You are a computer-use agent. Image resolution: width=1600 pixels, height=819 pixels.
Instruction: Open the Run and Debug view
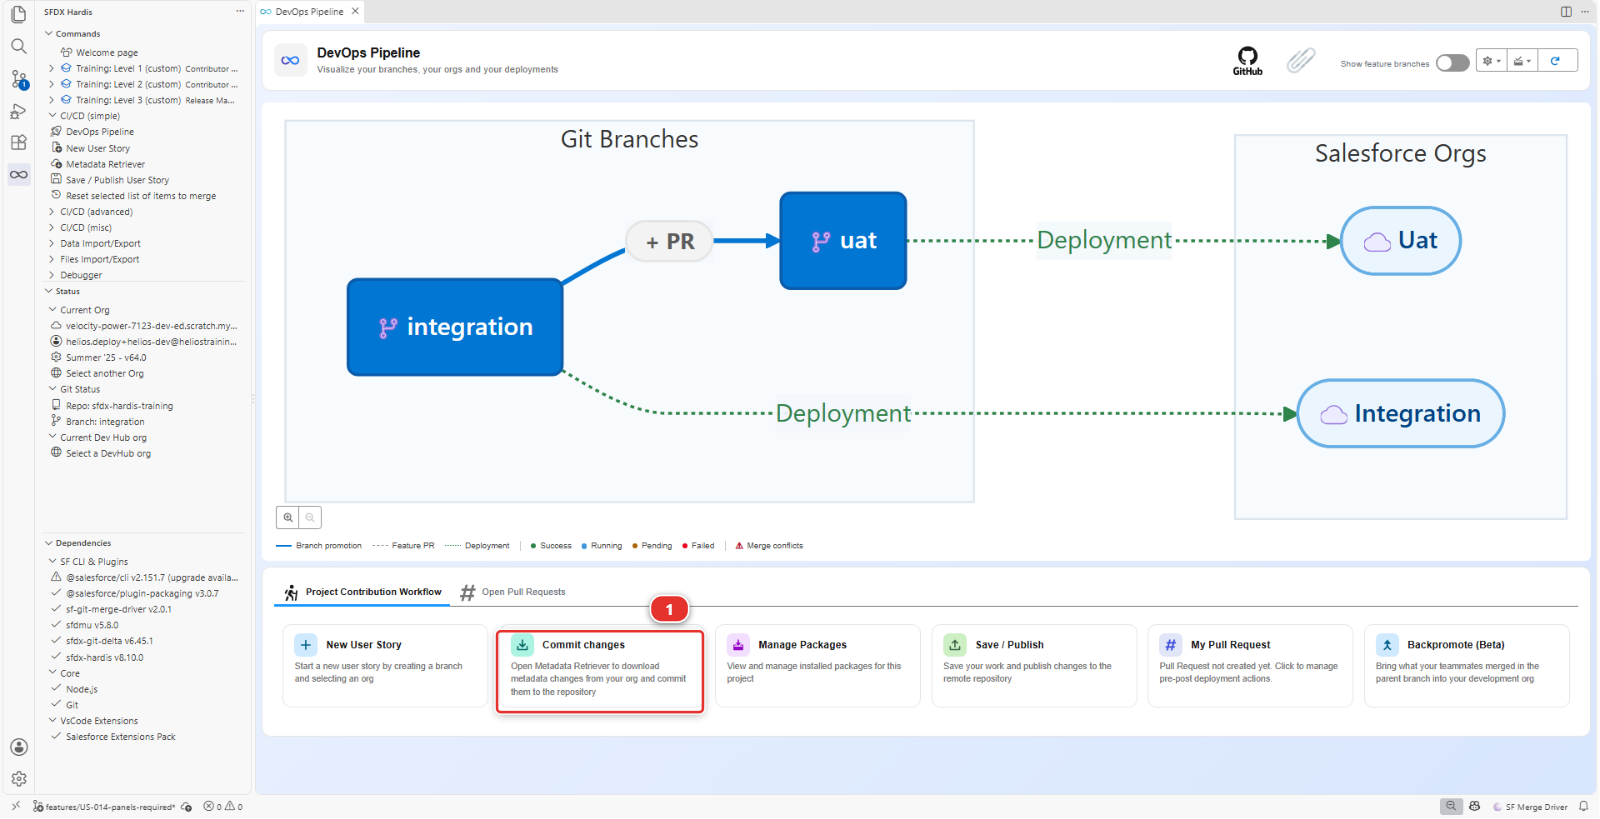(x=18, y=111)
